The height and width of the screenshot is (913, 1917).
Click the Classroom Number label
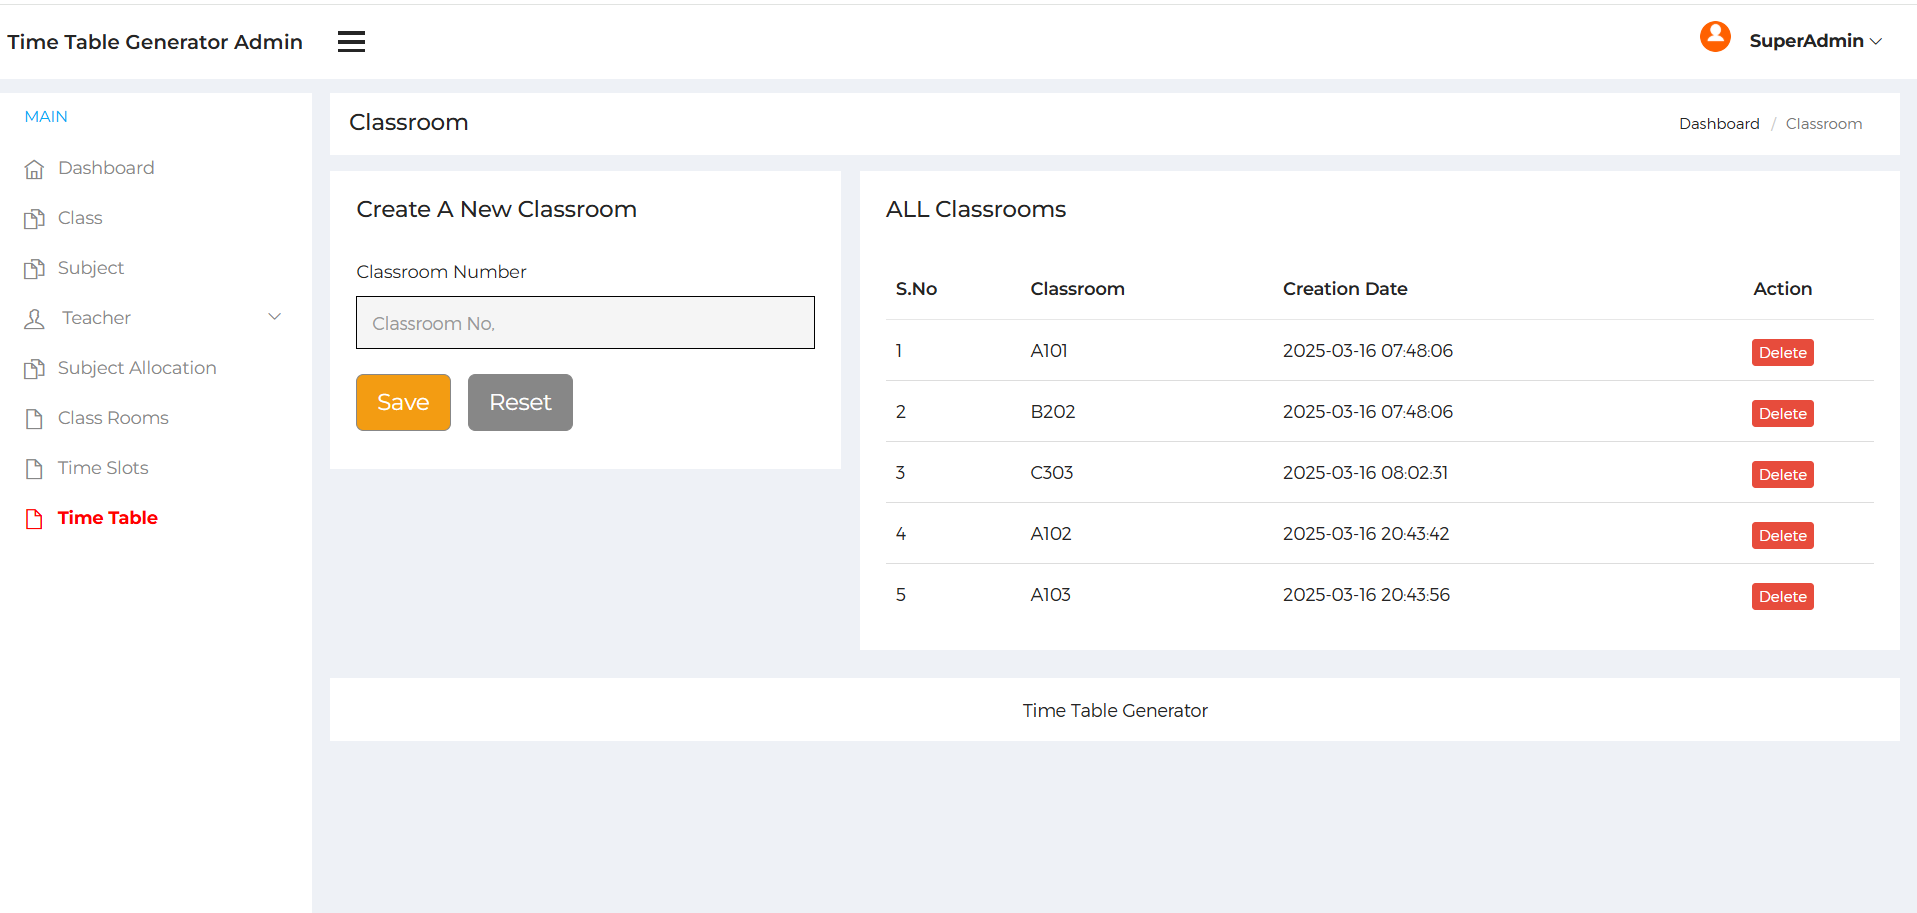click(x=441, y=272)
